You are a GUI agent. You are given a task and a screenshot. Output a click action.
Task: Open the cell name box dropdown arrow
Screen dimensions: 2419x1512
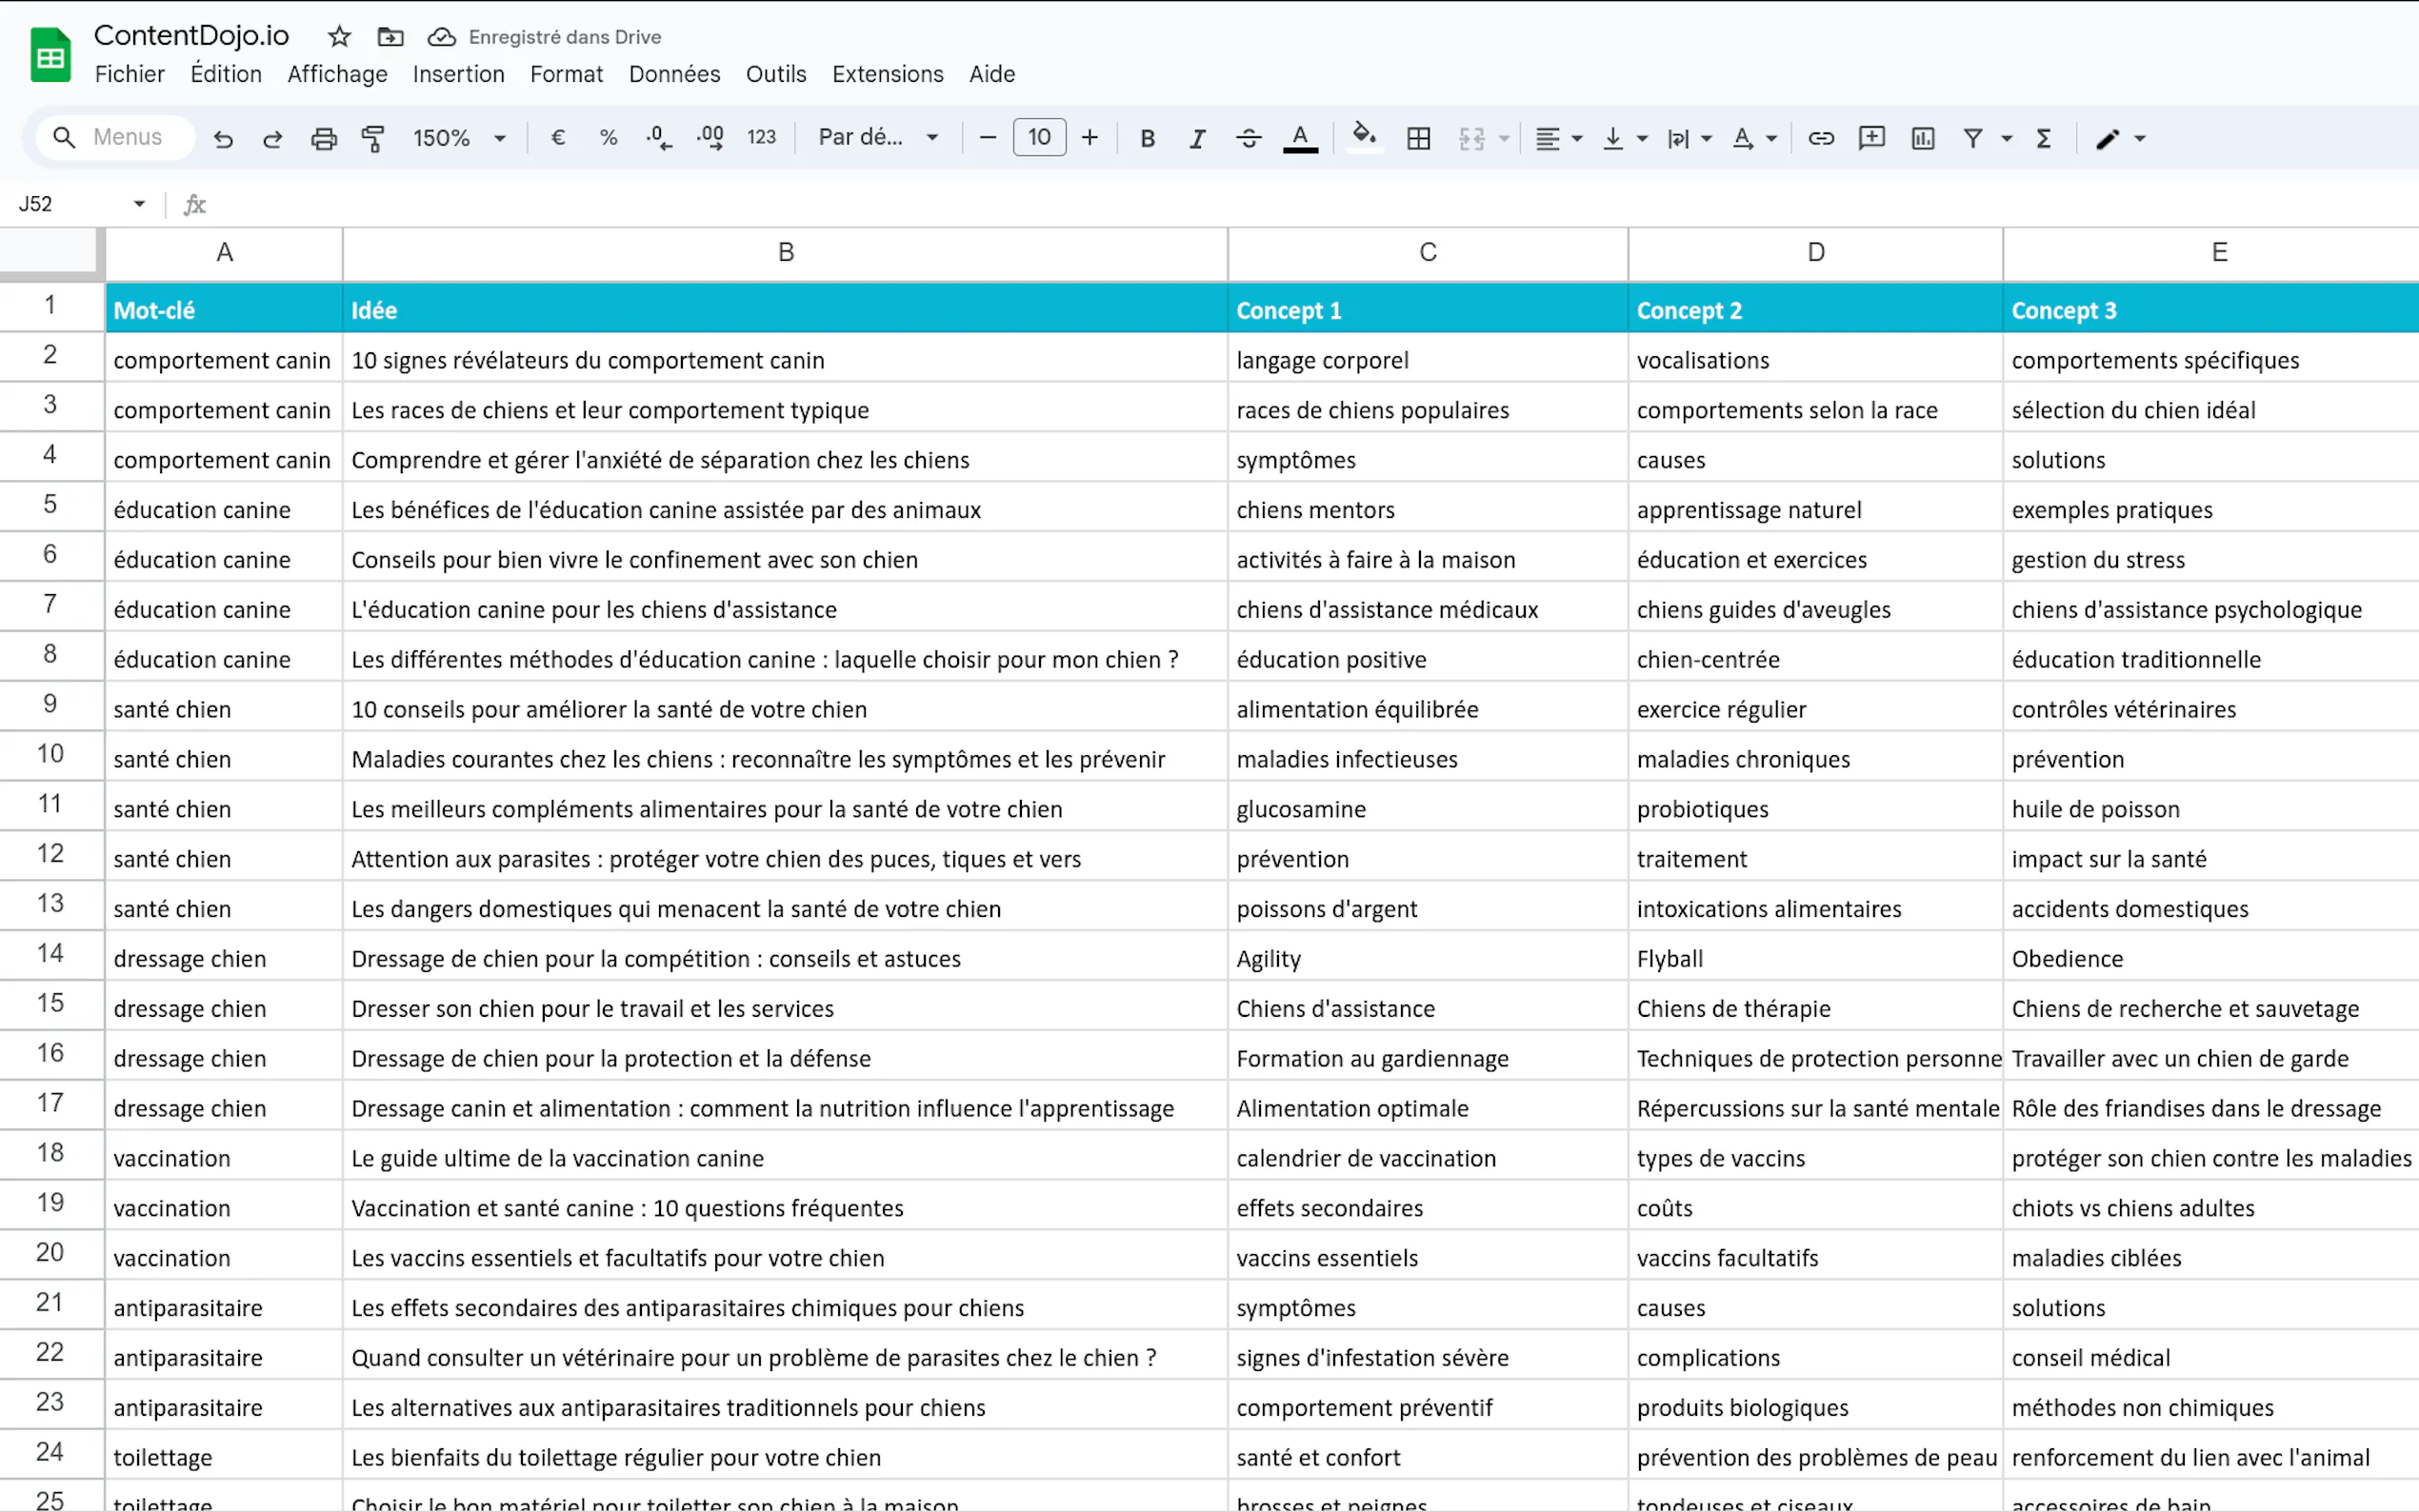click(139, 204)
